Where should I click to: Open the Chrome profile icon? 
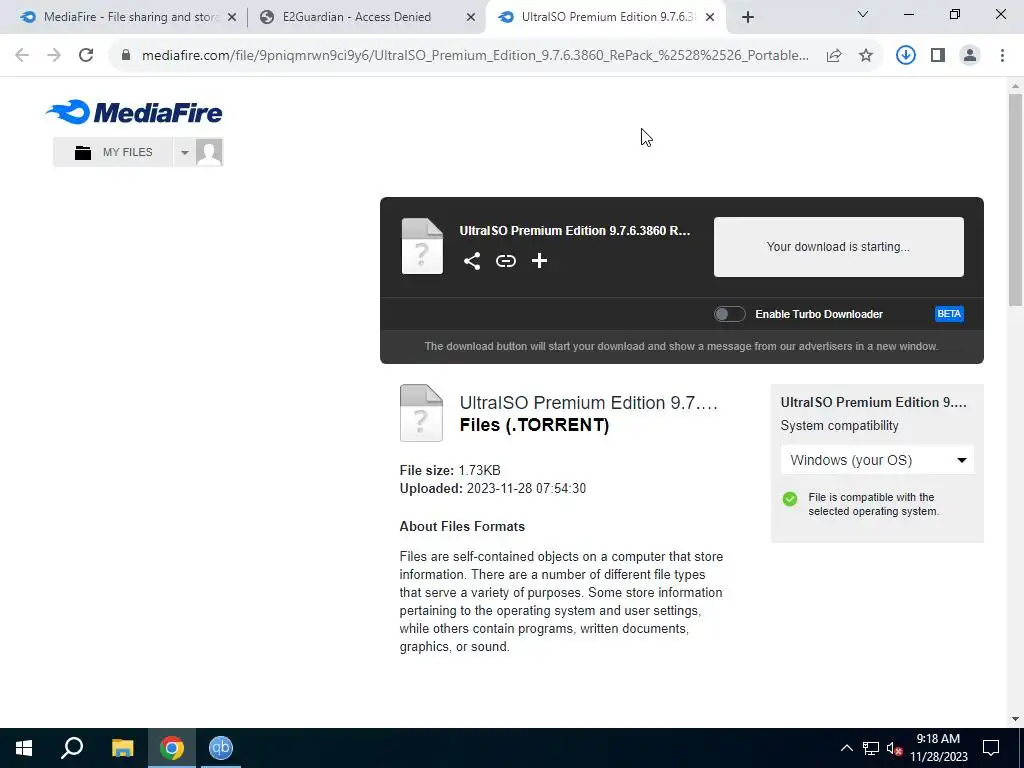tap(970, 56)
